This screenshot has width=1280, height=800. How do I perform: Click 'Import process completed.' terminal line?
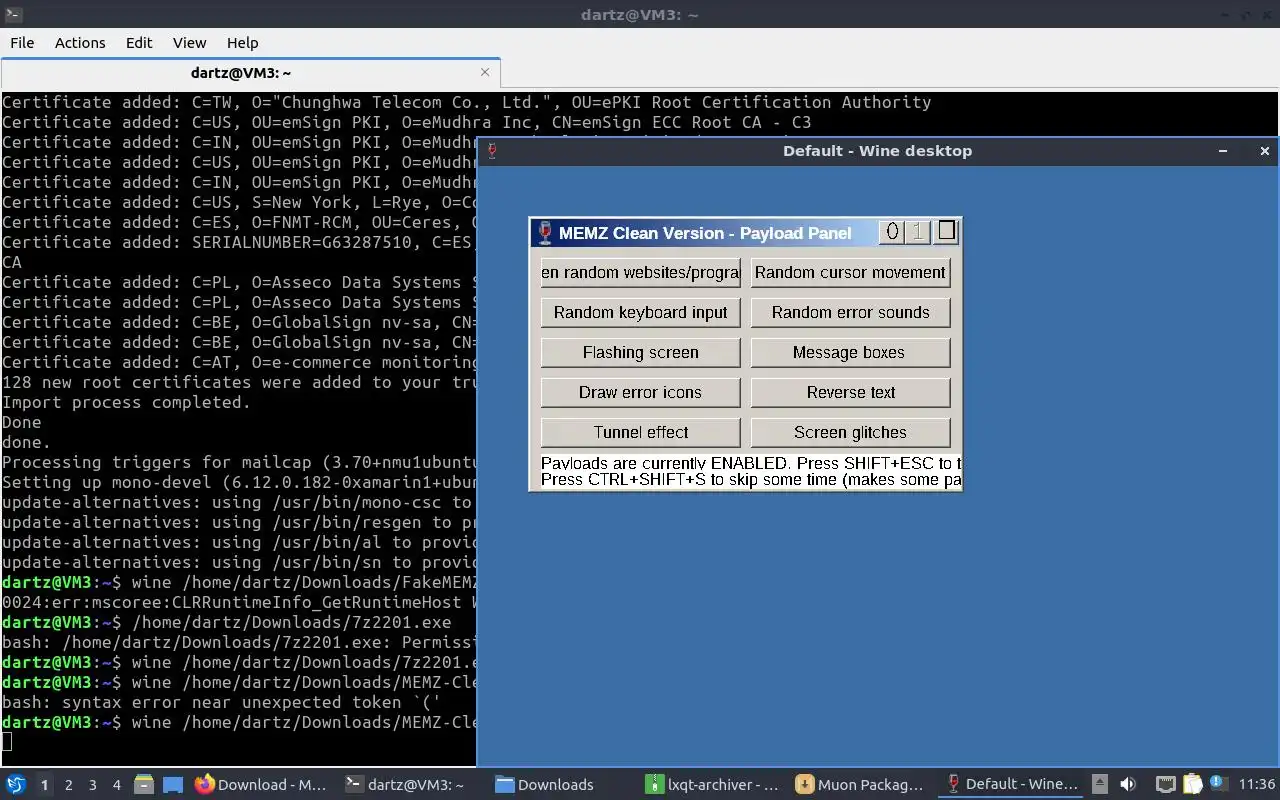click(127, 402)
